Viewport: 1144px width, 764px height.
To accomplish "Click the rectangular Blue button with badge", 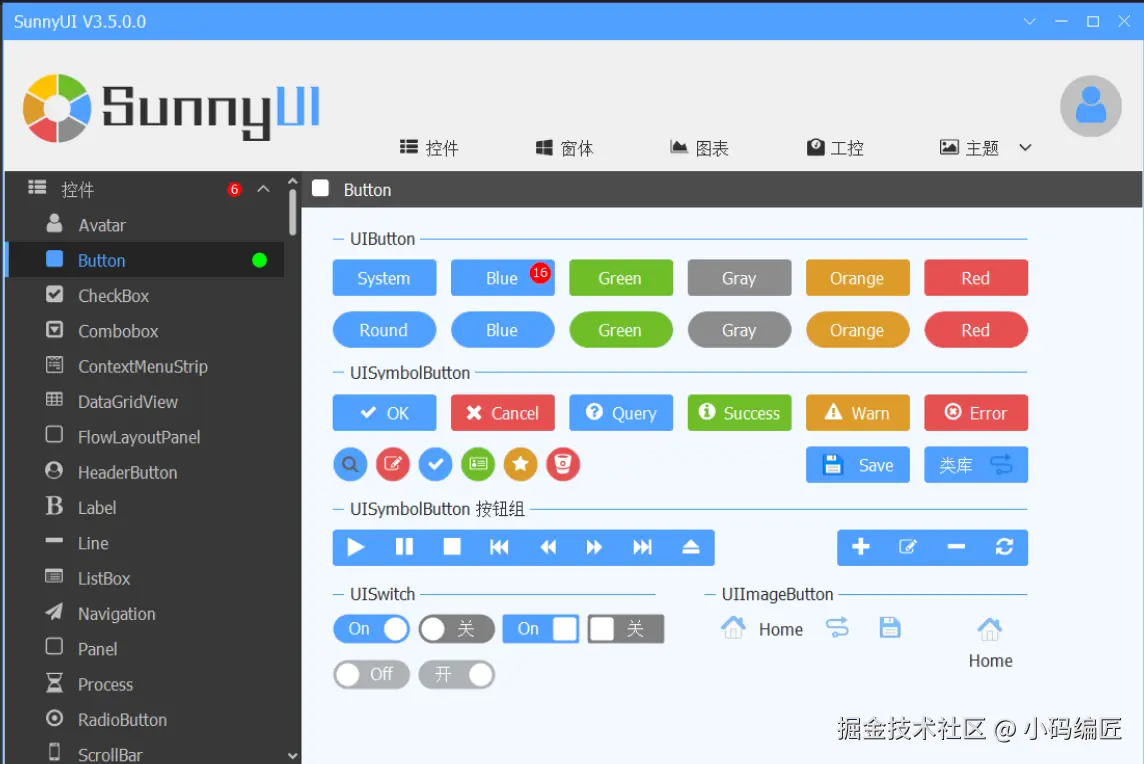I will tap(503, 278).
